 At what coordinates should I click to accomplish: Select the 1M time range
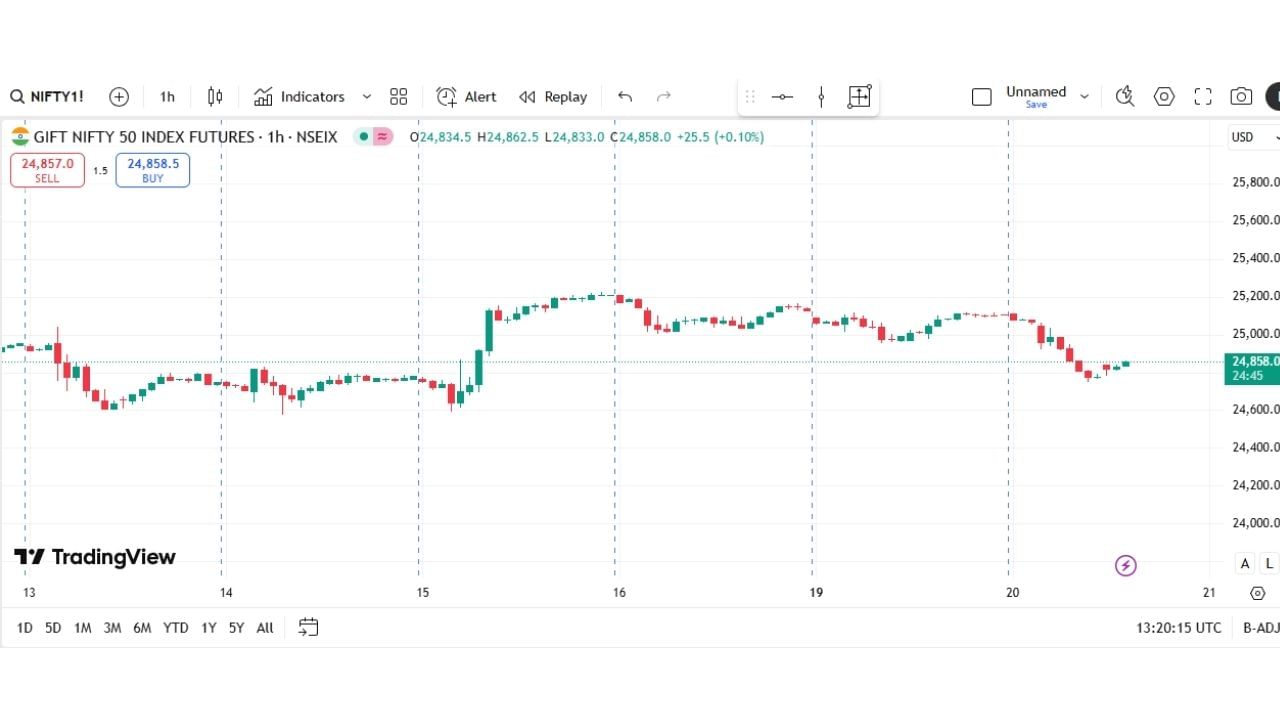[82, 628]
